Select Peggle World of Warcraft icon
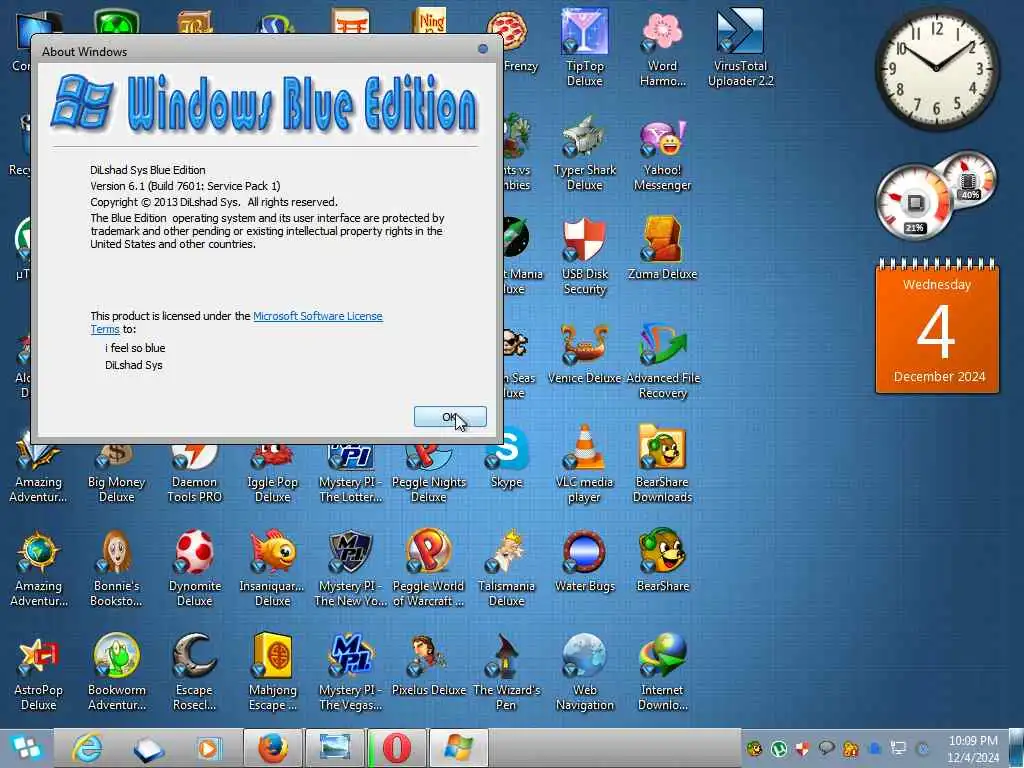 [428, 568]
